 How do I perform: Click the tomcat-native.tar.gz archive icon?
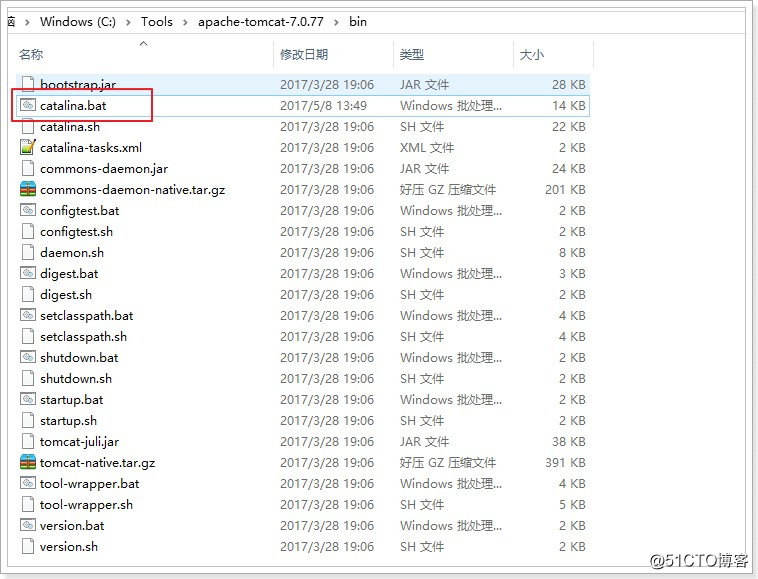tap(28, 463)
